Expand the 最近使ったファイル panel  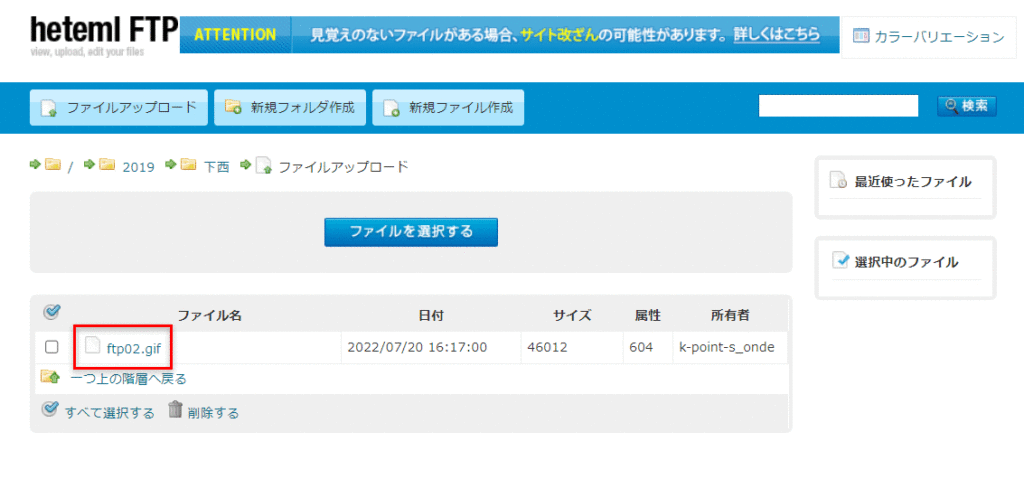[912, 182]
